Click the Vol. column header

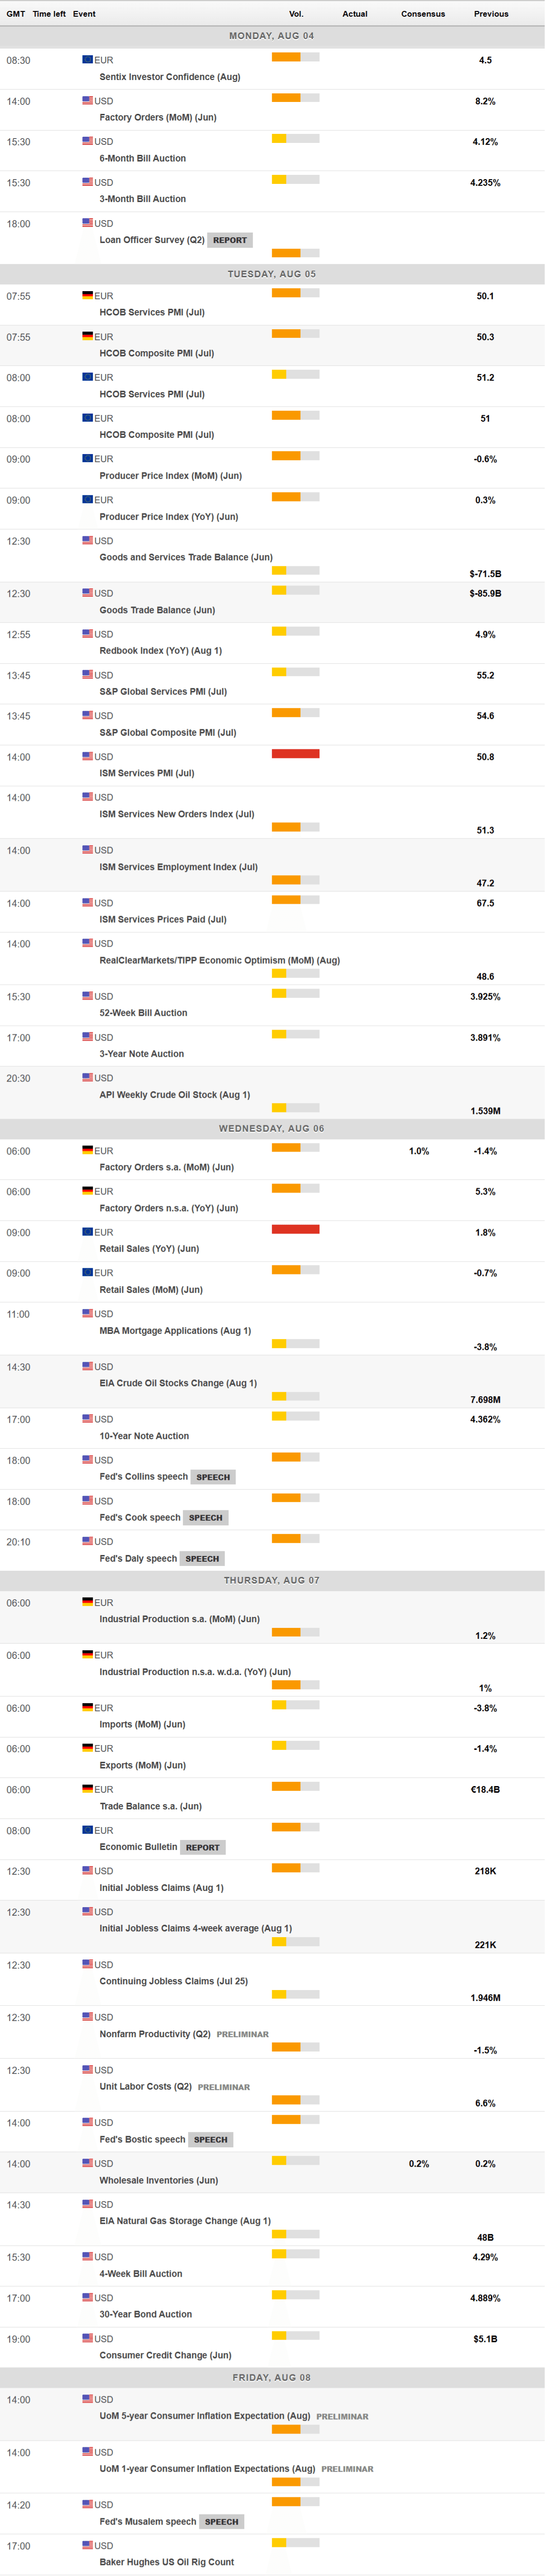[296, 14]
